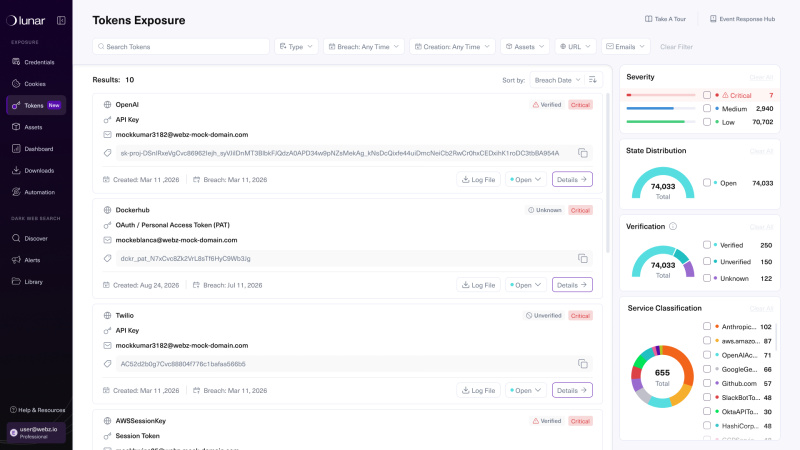Viewport: 800px width, 450px height.
Task: Click the Credentials sidebar icon
Action: click(16, 62)
